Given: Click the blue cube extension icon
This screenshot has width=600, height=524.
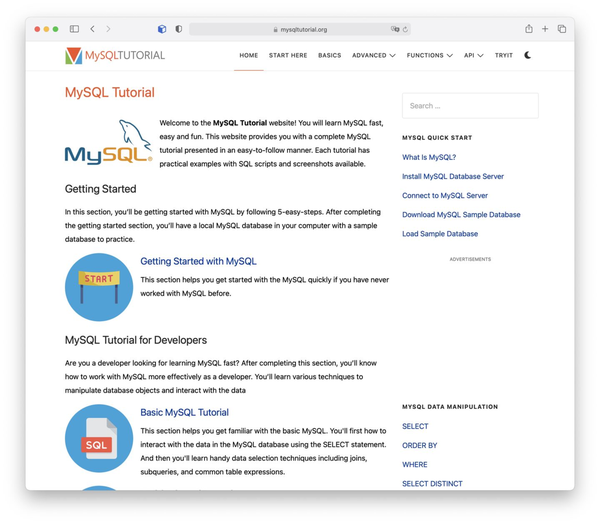Looking at the screenshot, I should pyautogui.click(x=162, y=29).
